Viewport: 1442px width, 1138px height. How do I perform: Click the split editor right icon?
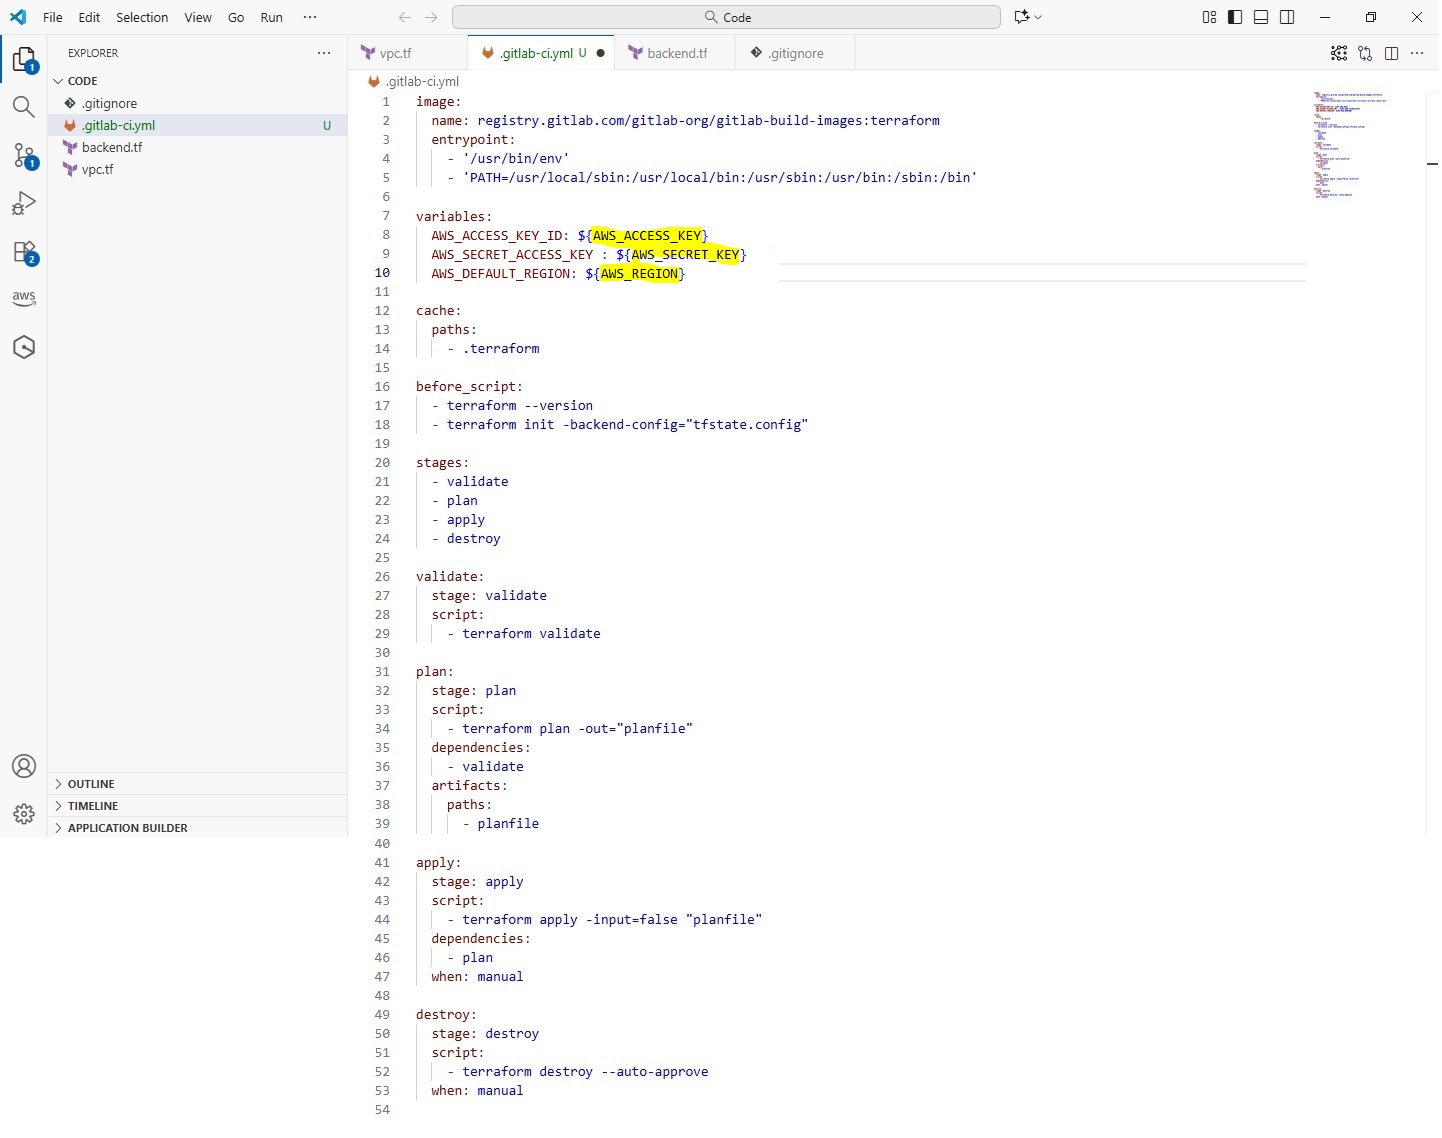pyautogui.click(x=1391, y=53)
